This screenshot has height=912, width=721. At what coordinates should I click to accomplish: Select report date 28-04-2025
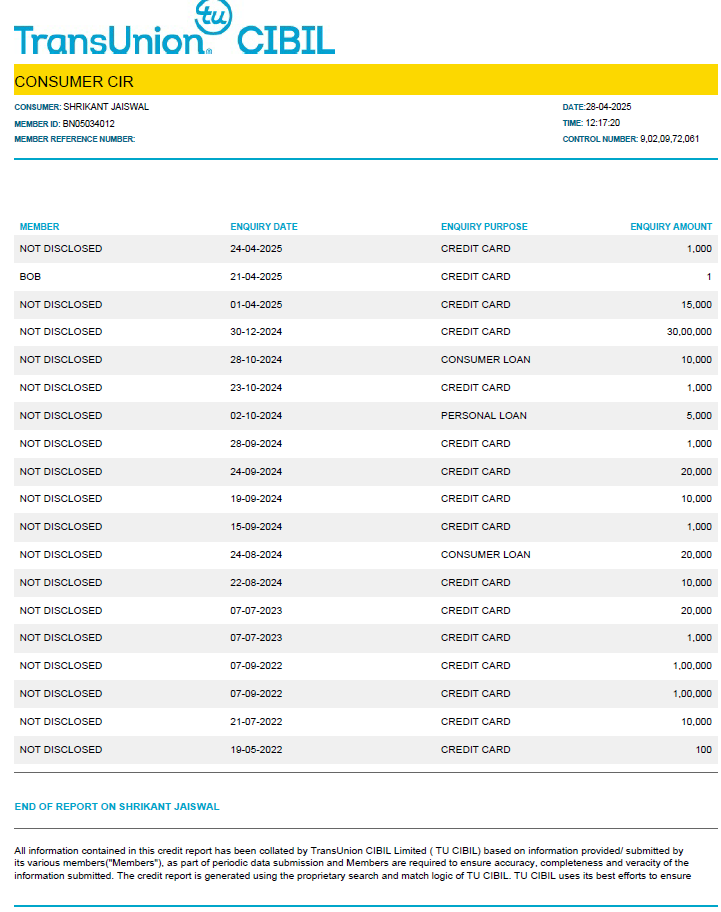[x=608, y=107]
